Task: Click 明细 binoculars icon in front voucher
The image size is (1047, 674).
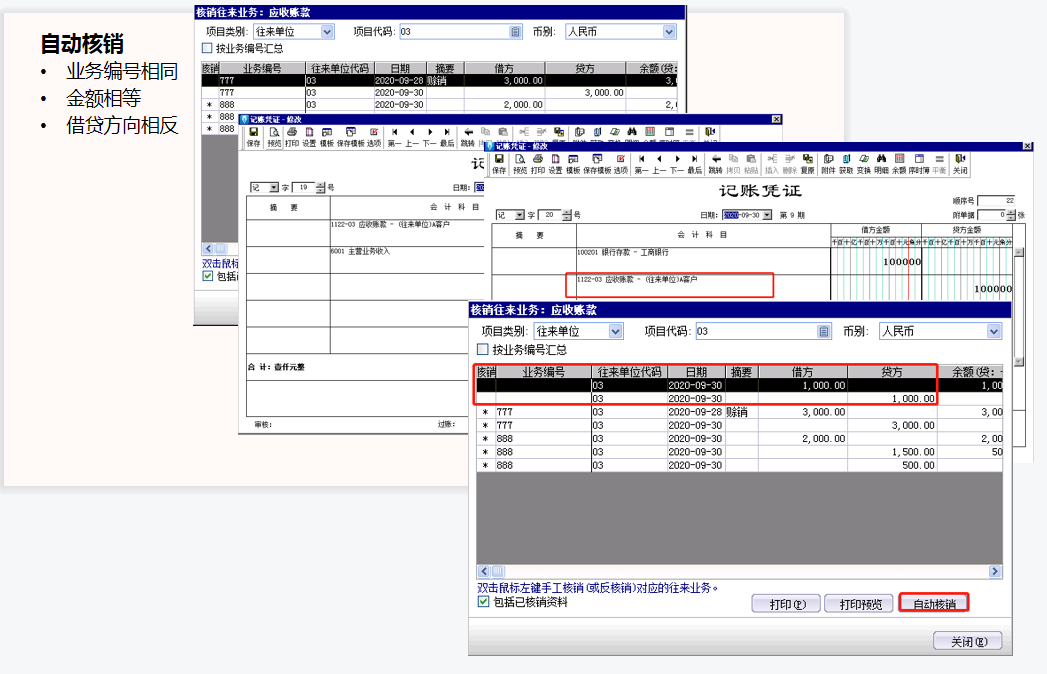Action: pos(881,164)
